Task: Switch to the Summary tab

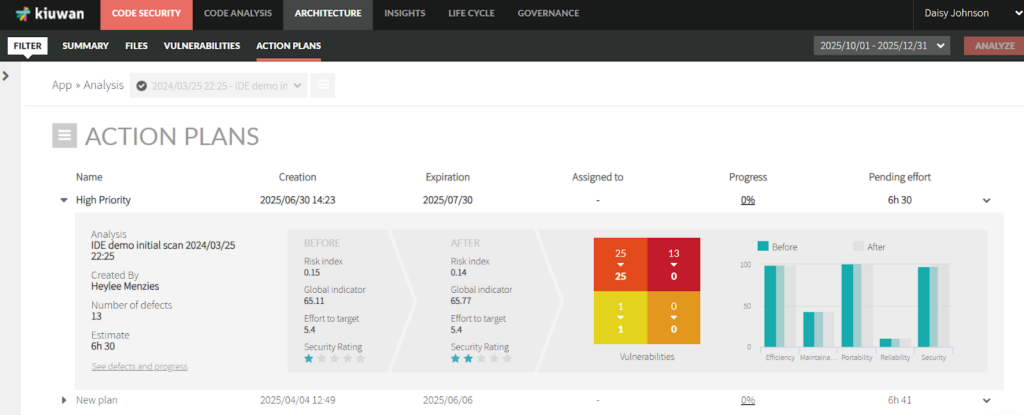Action: click(85, 46)
